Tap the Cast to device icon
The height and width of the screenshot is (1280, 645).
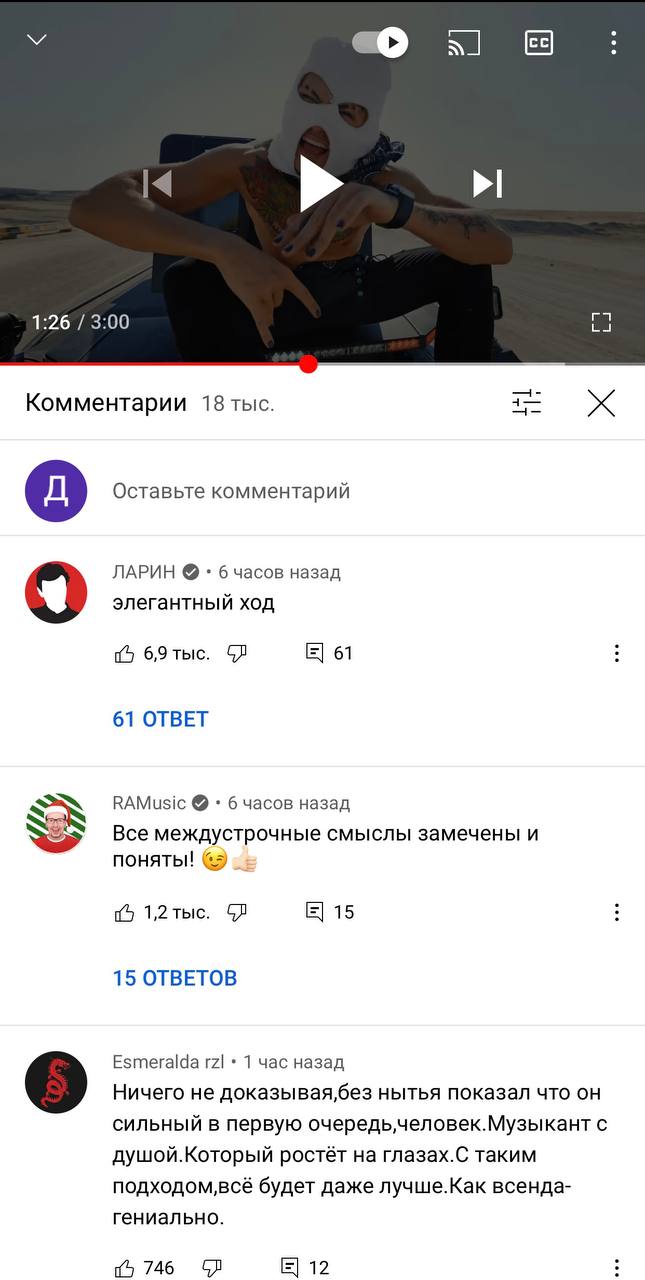point(463,43)
